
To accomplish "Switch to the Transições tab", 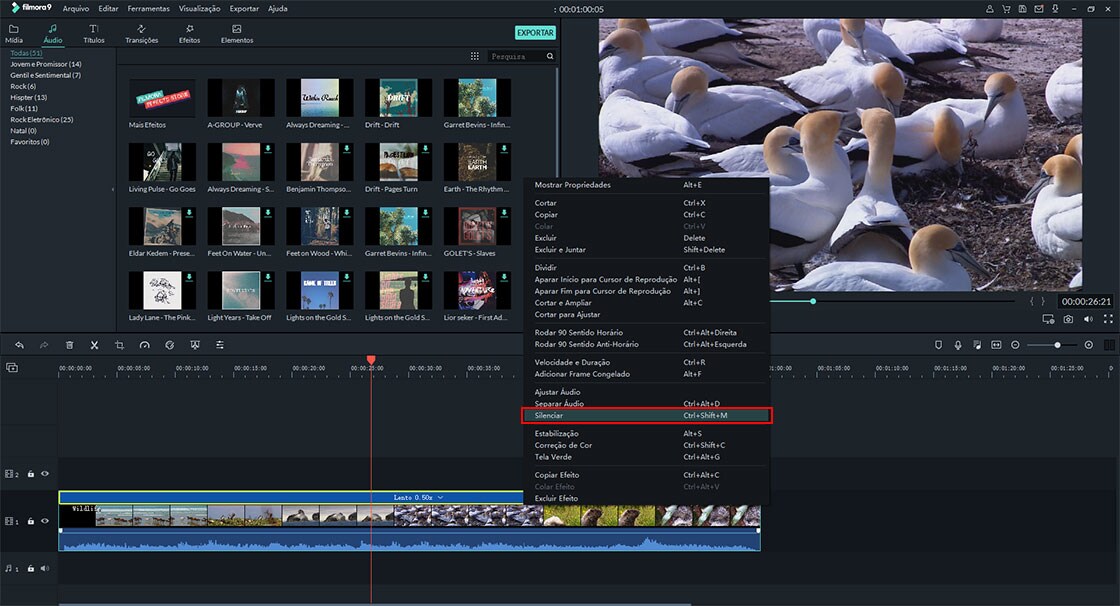I will [x=141, y=34].
